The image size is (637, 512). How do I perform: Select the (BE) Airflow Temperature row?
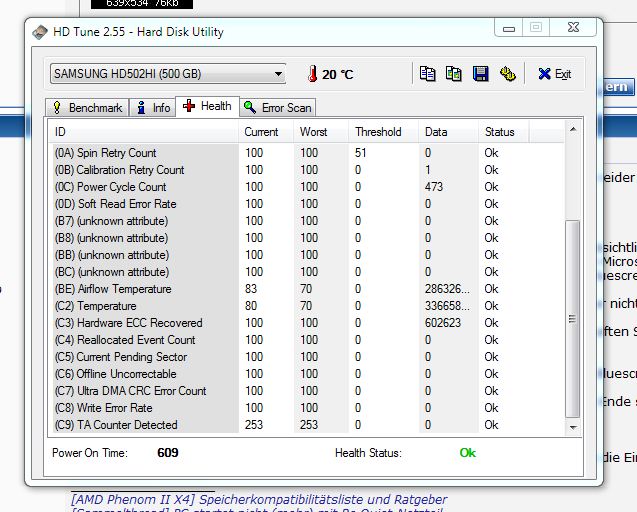point(307,289)
